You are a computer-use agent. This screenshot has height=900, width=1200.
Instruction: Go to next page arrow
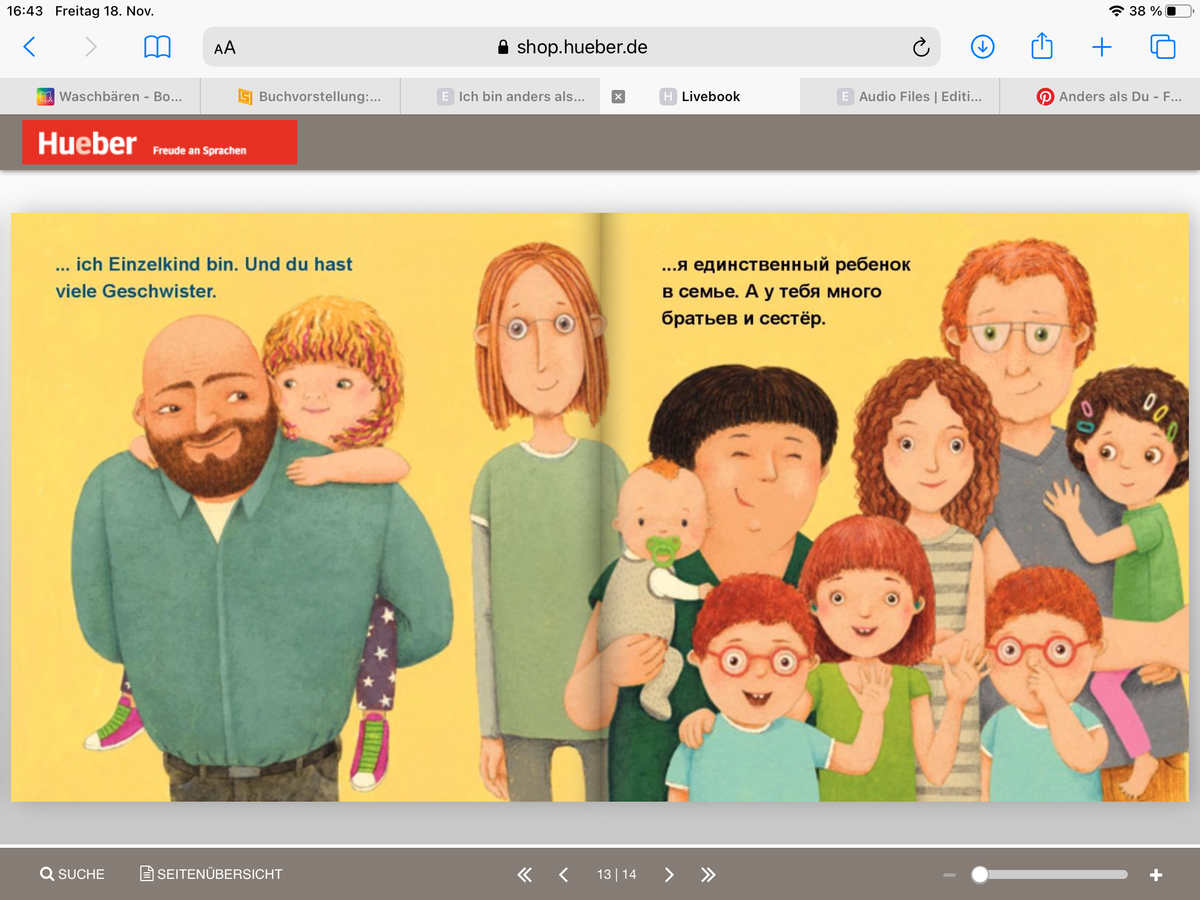(669, 875)
